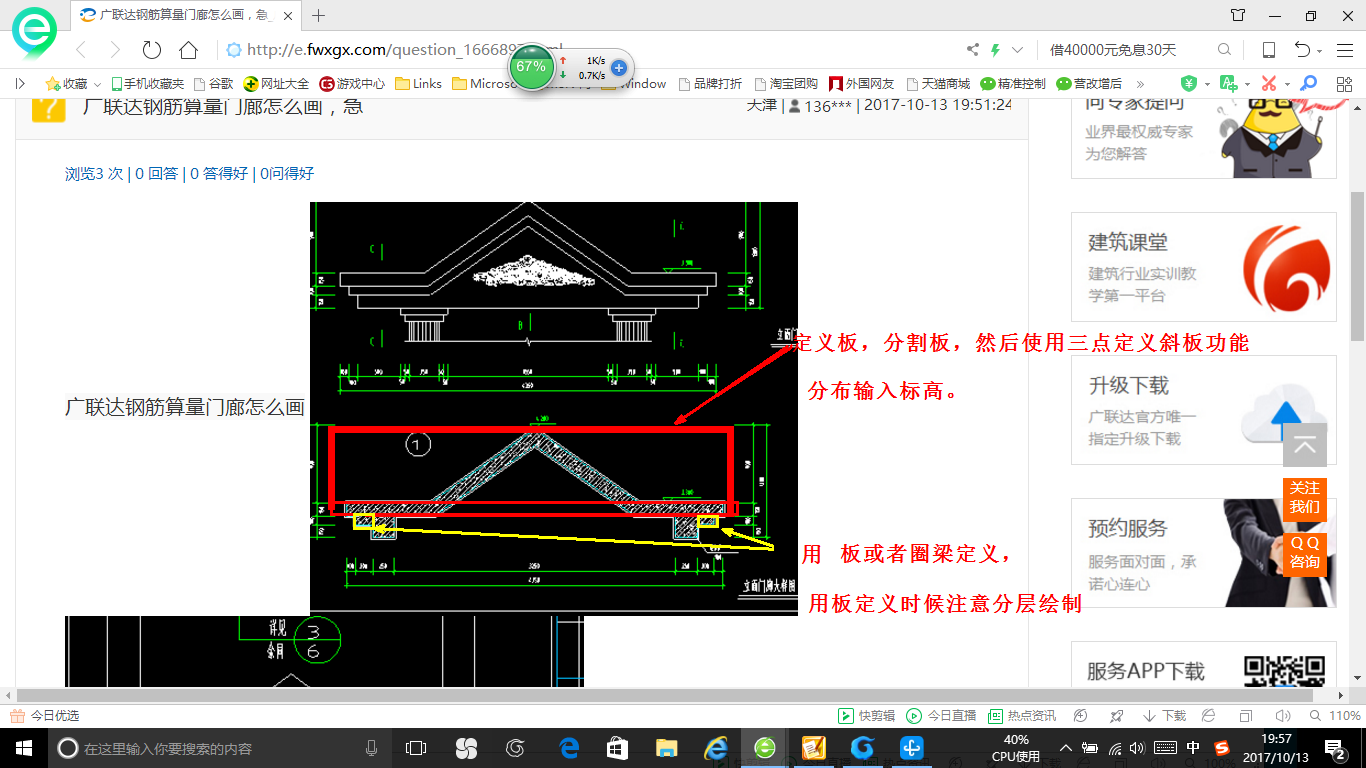This screenshot has width=1366, height=768.
Task: Click the 67% memory accelerator ball
Action: pyautogui.click(x=532, y=67)
